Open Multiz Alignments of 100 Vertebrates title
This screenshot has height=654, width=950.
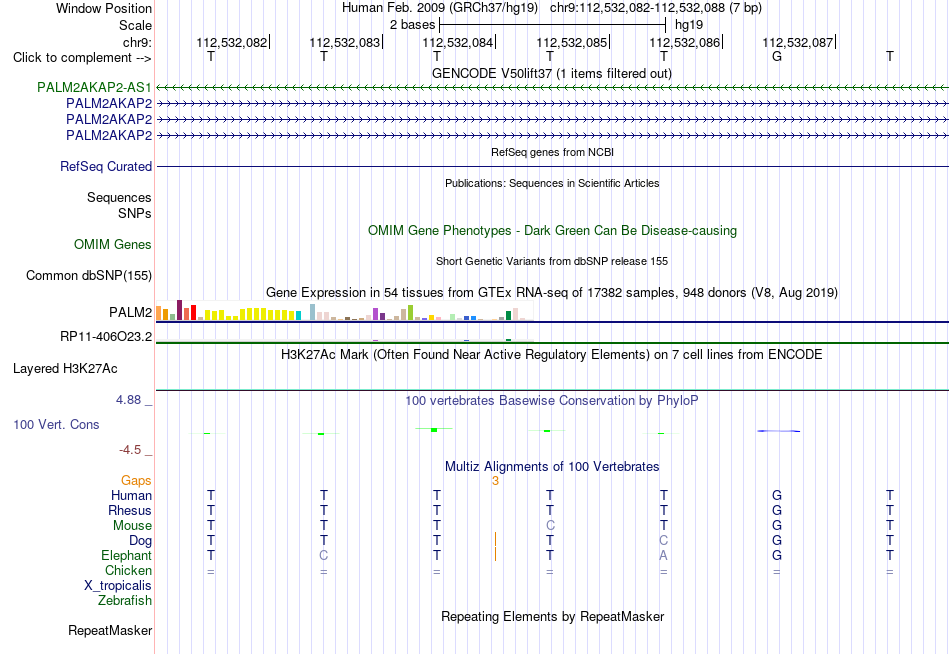[552, 467]
